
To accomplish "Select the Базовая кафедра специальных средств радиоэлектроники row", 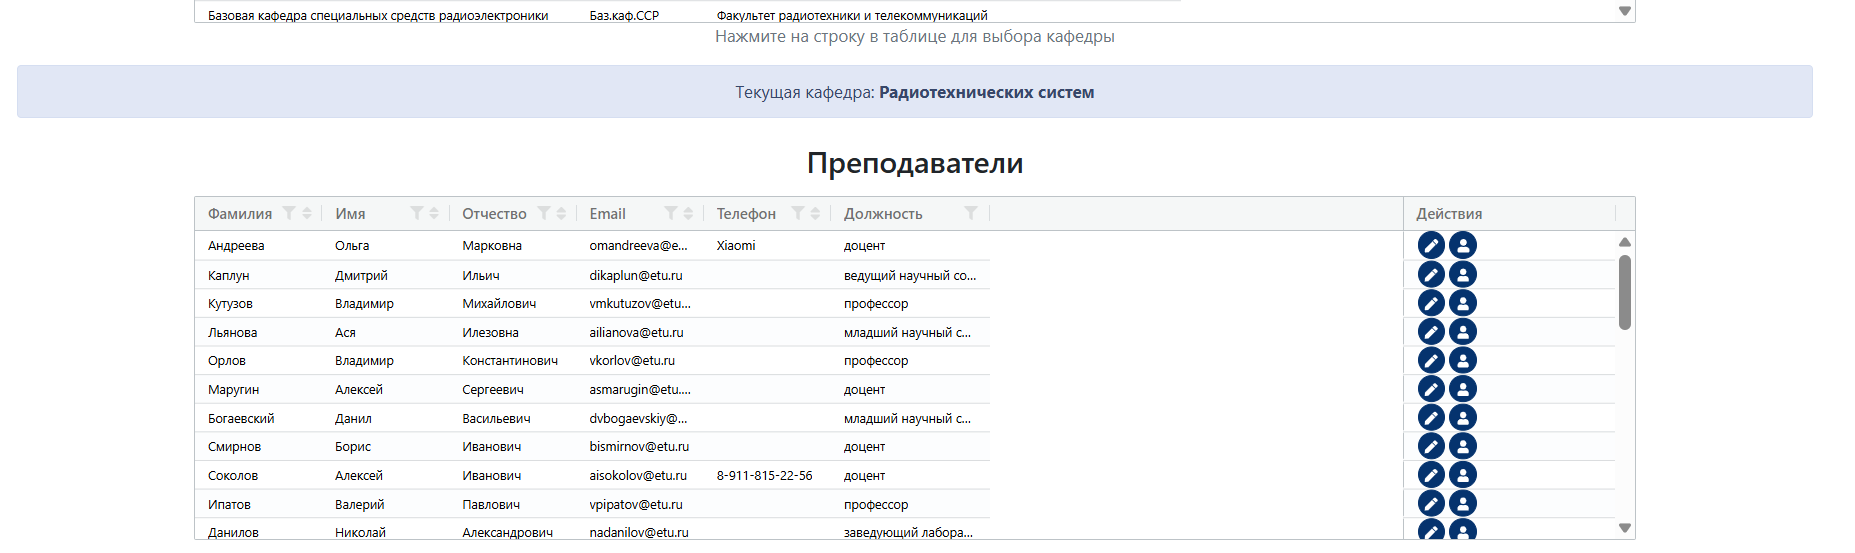I will (x=688, y=15).
